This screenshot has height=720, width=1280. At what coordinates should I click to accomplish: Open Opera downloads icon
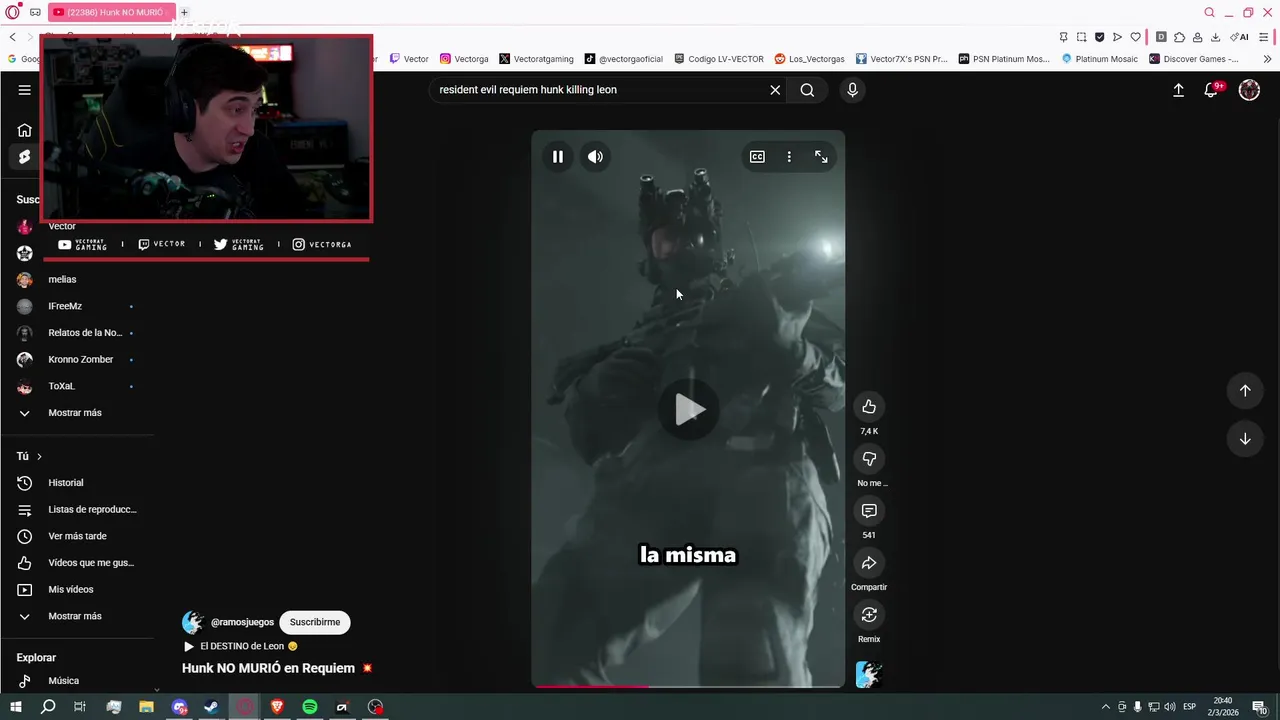pos(1215,37)
